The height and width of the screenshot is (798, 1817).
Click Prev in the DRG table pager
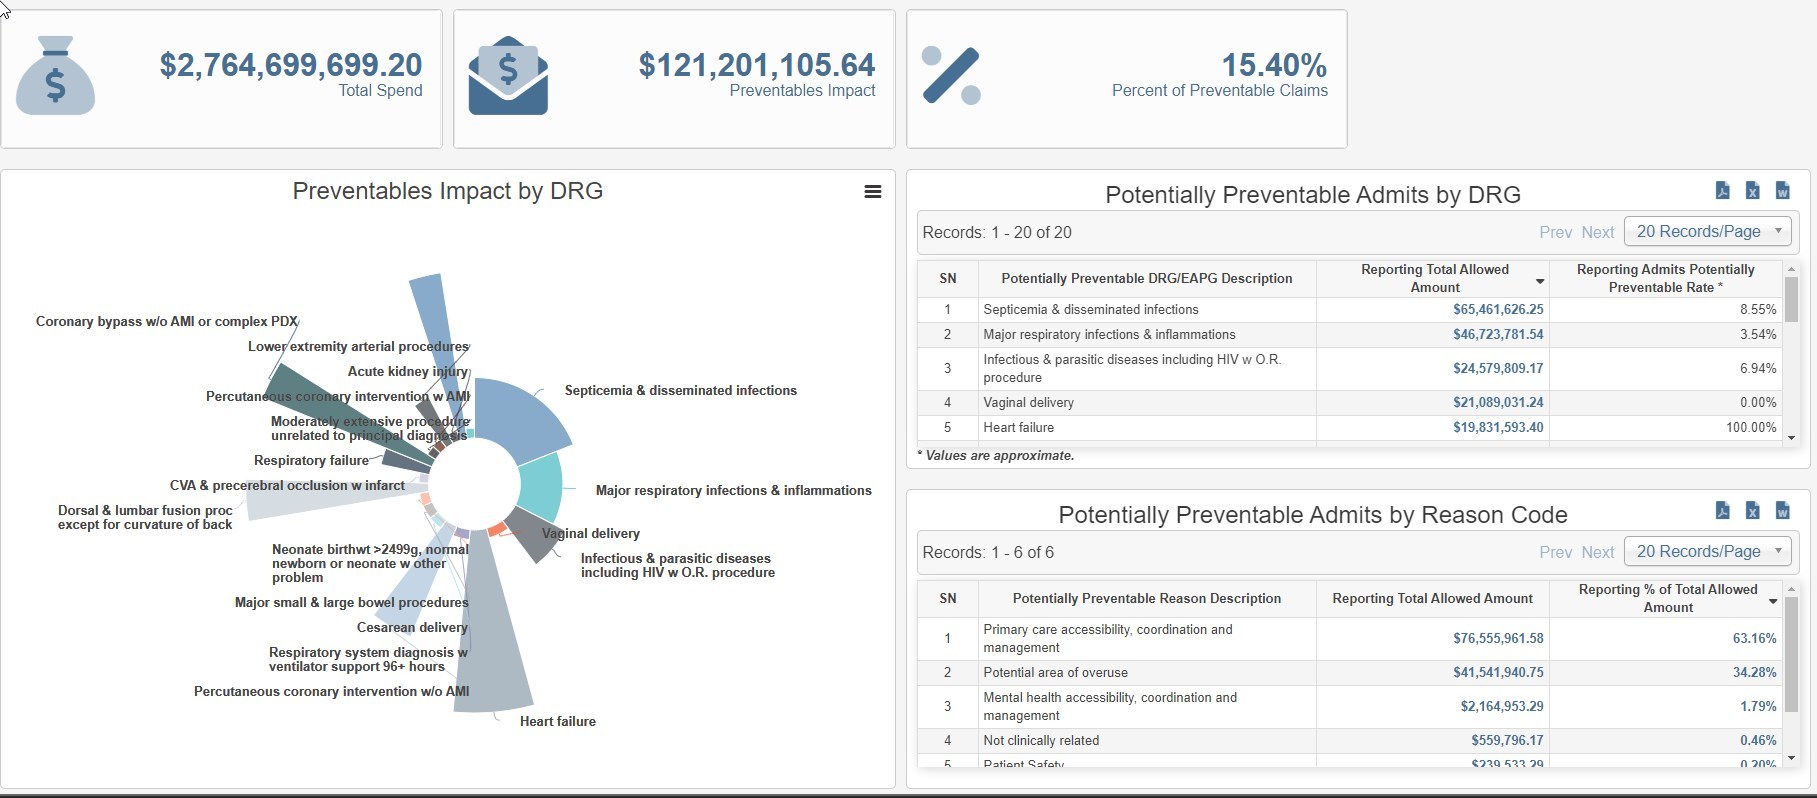[x=1555, y=232]
